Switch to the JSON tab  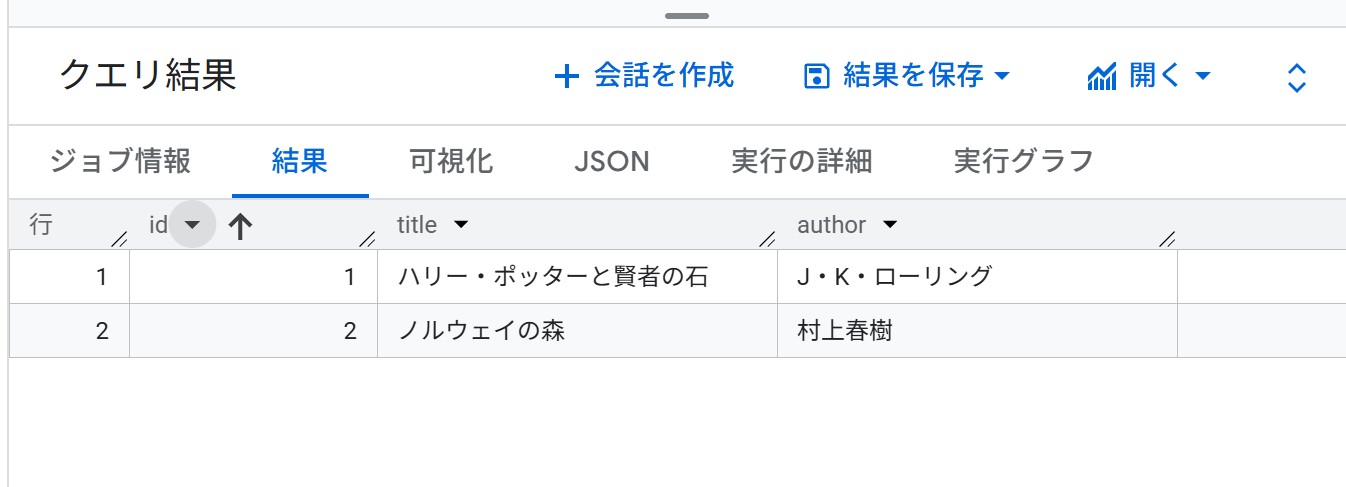pyautogui.click(x=612, y=161)
